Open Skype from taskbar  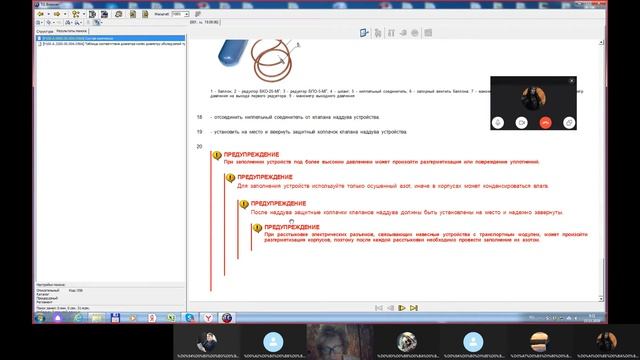190,318
